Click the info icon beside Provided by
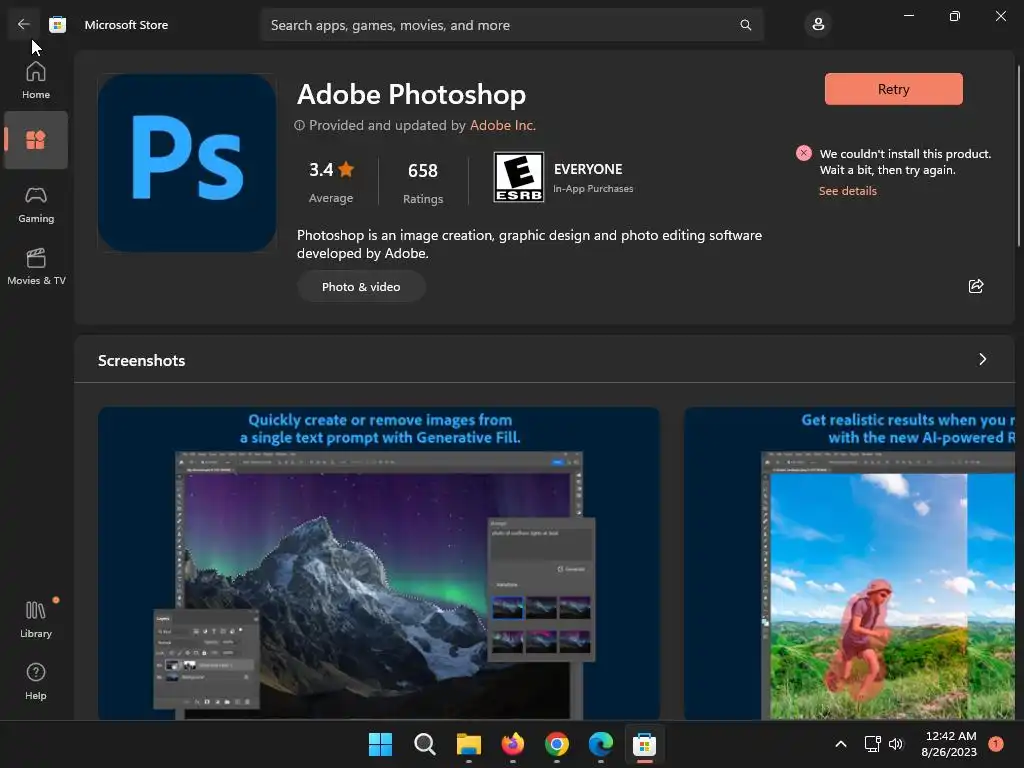Screen dimensions: 1024x768 pyautogui.click(x=299, y=125)
